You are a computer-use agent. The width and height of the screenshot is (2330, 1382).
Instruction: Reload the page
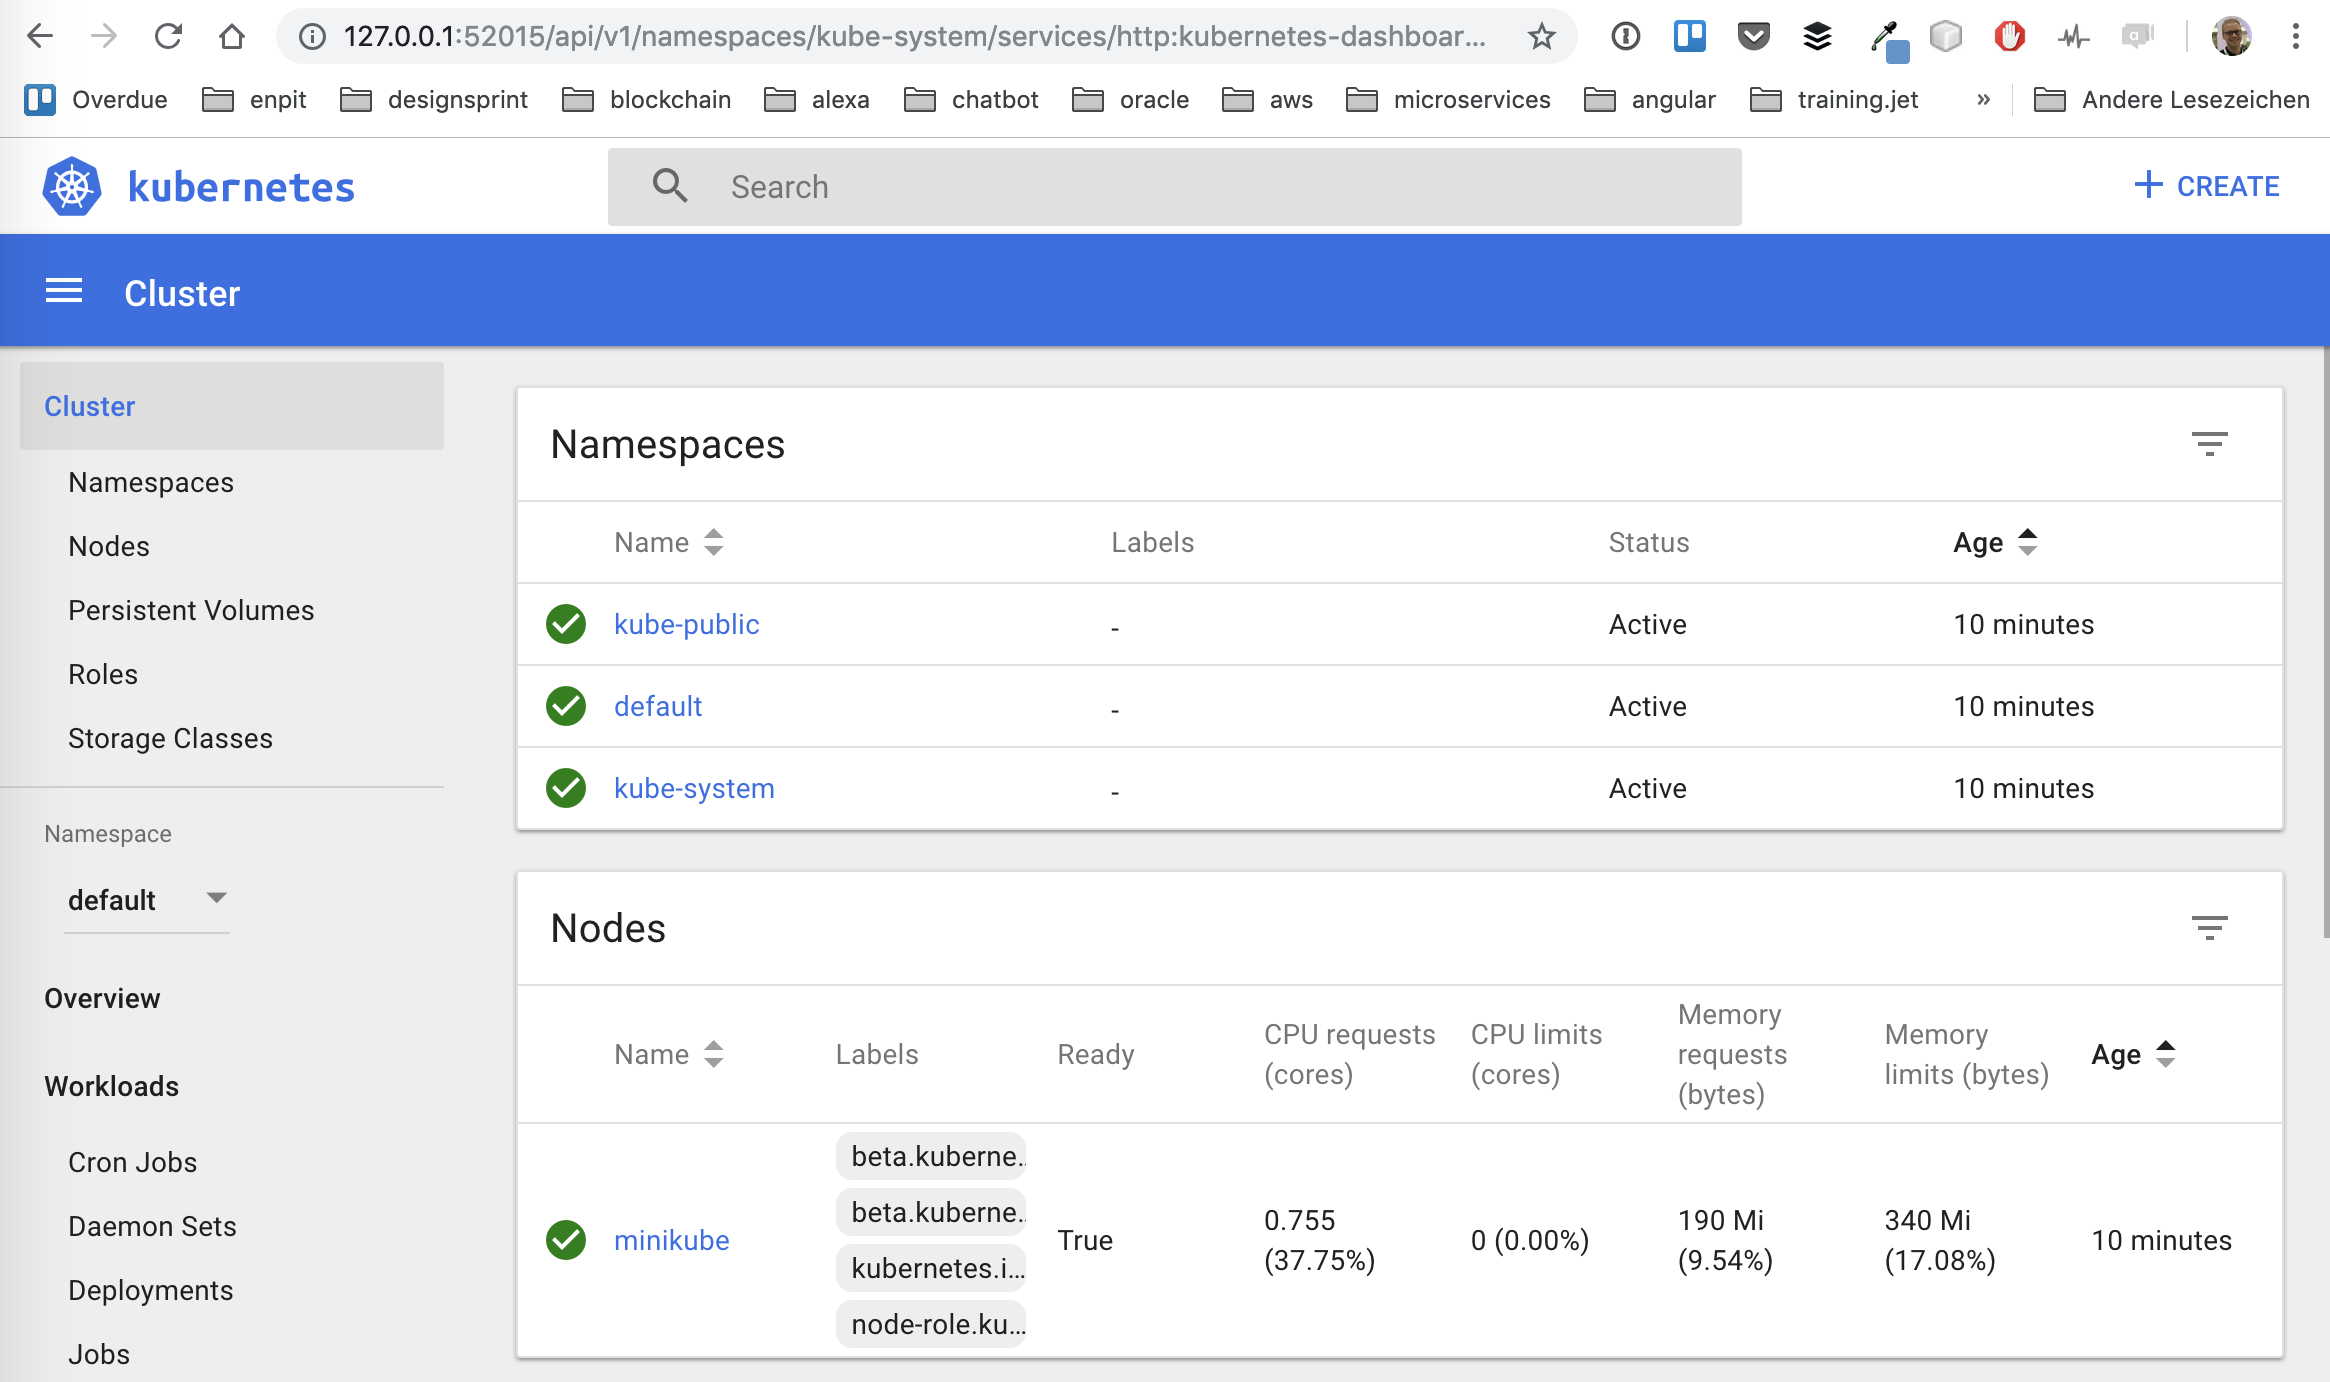168,37
